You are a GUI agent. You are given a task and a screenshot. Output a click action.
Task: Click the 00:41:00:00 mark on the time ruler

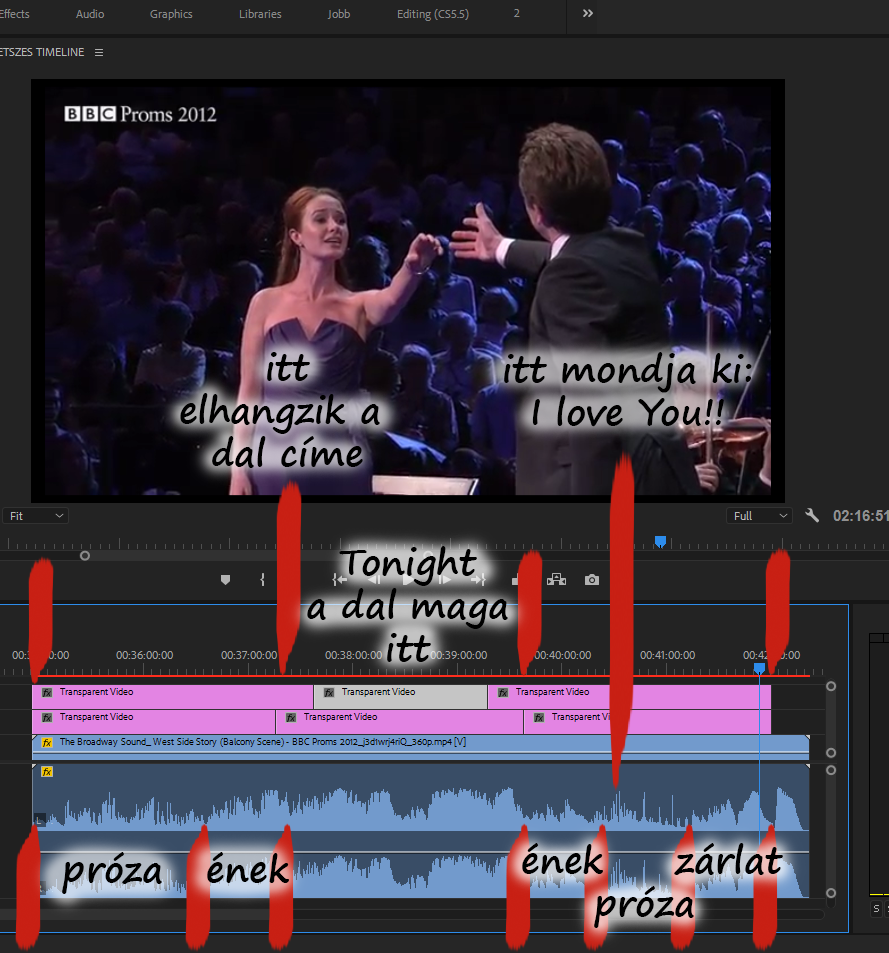[667, 655]
